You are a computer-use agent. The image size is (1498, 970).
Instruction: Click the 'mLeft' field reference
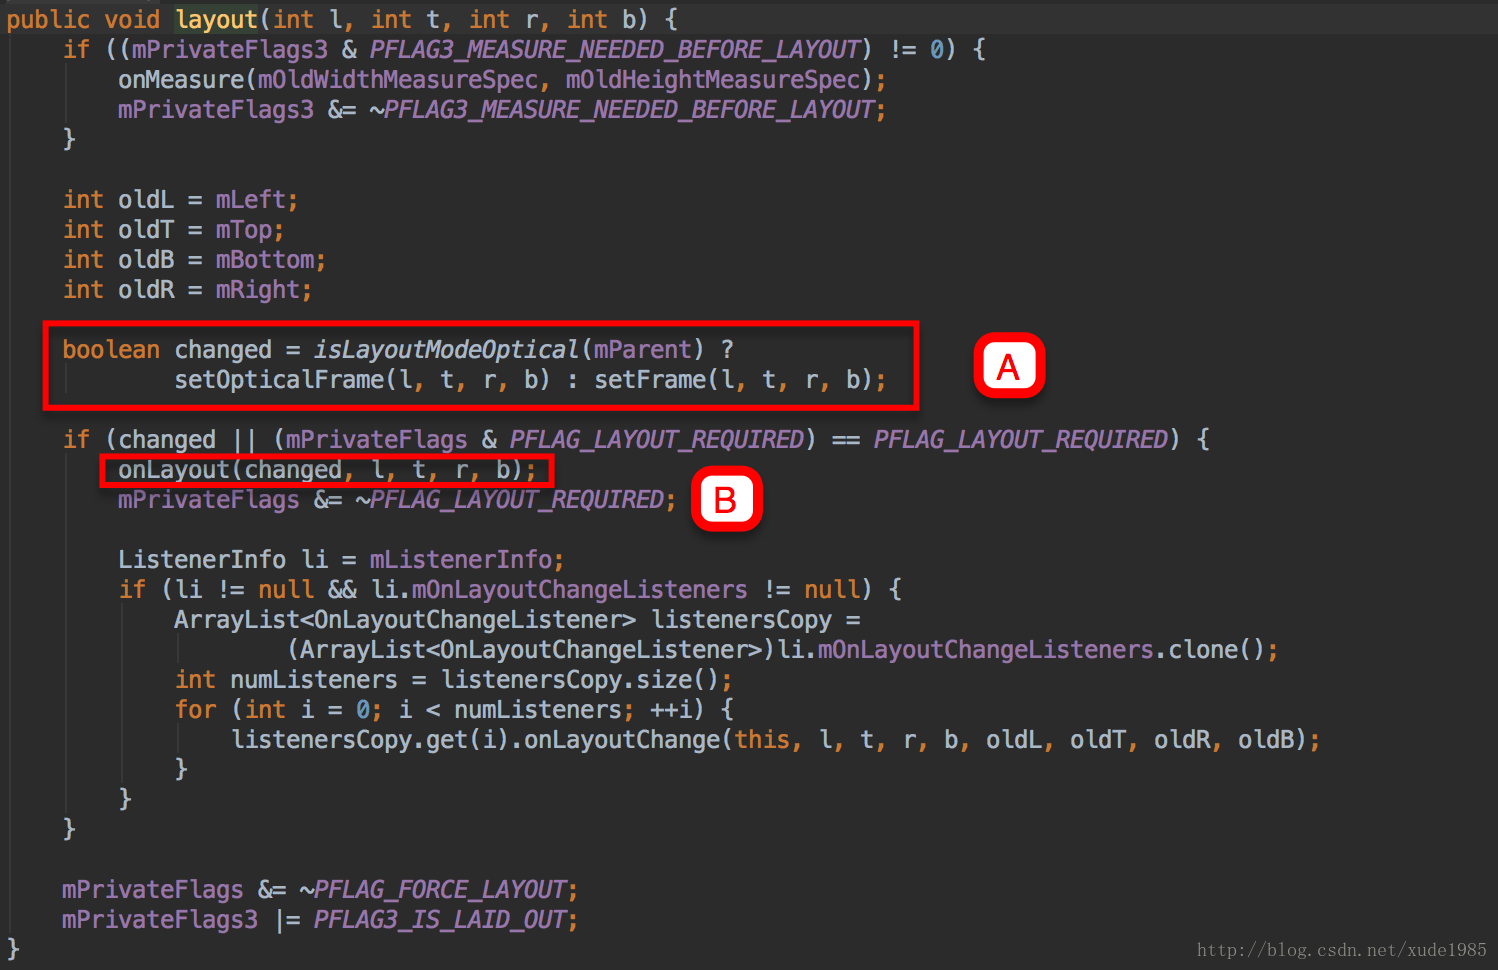click(250, 200)
